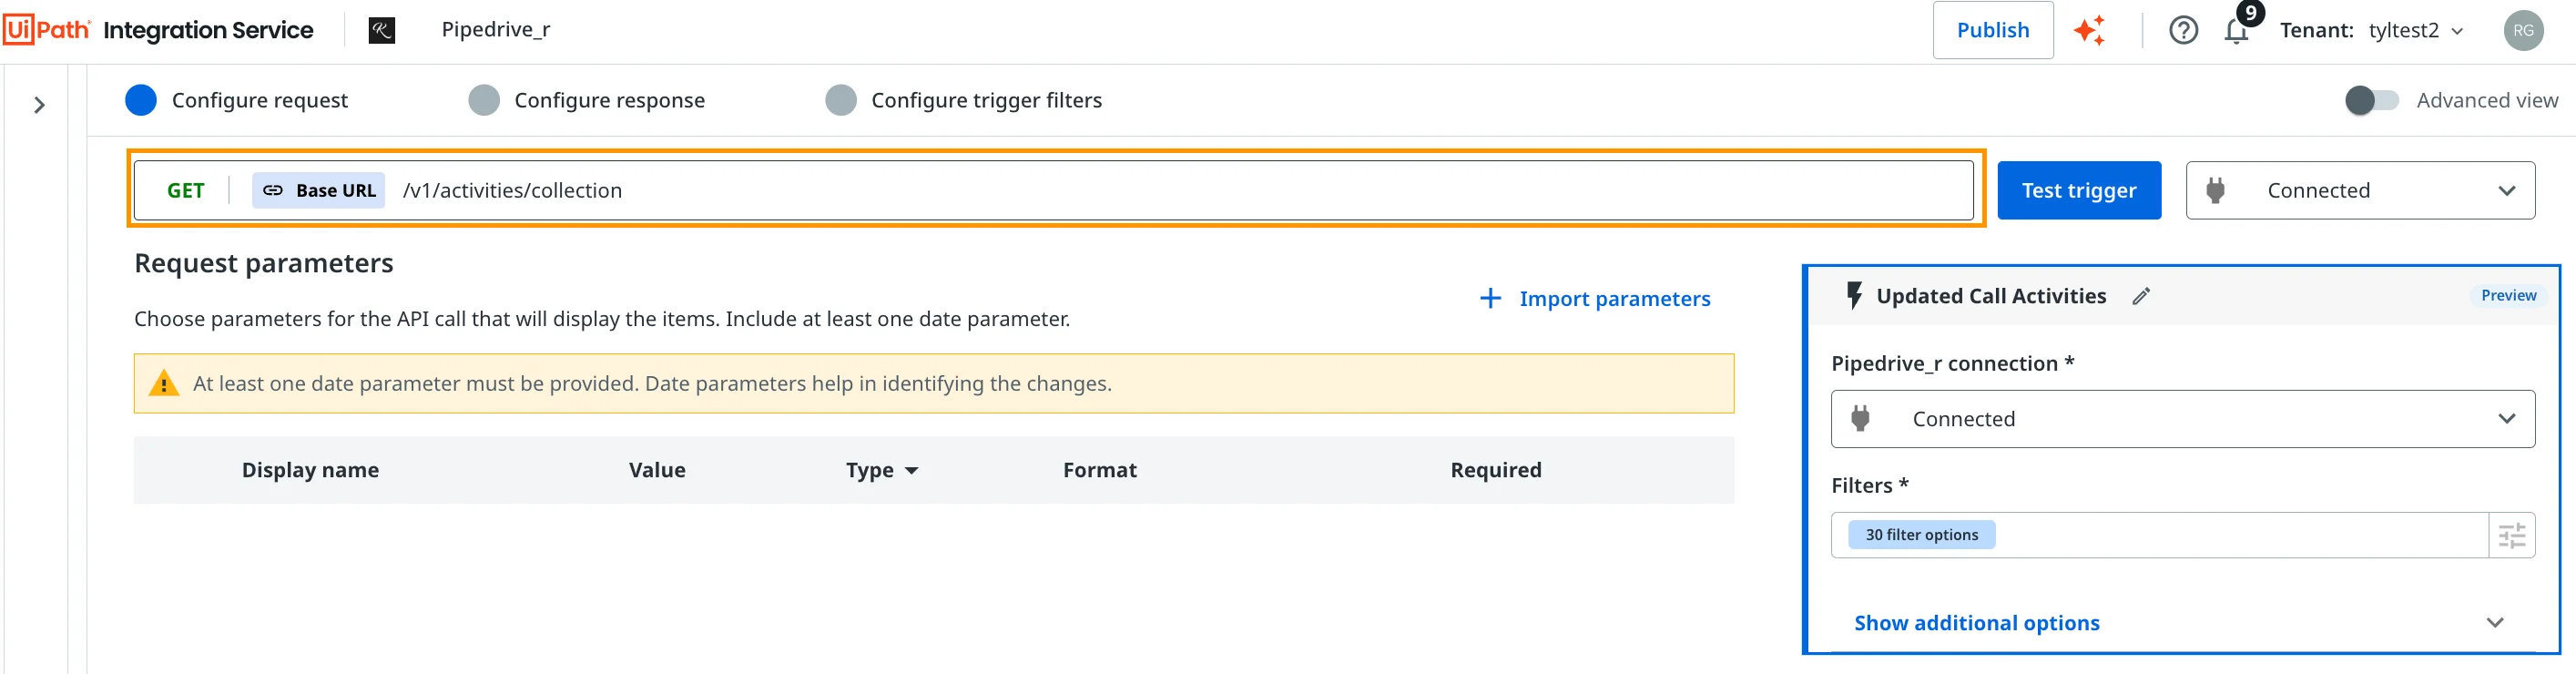Click the RG user avatar
Screen dimensions: 2576x674
point(2523,30)
